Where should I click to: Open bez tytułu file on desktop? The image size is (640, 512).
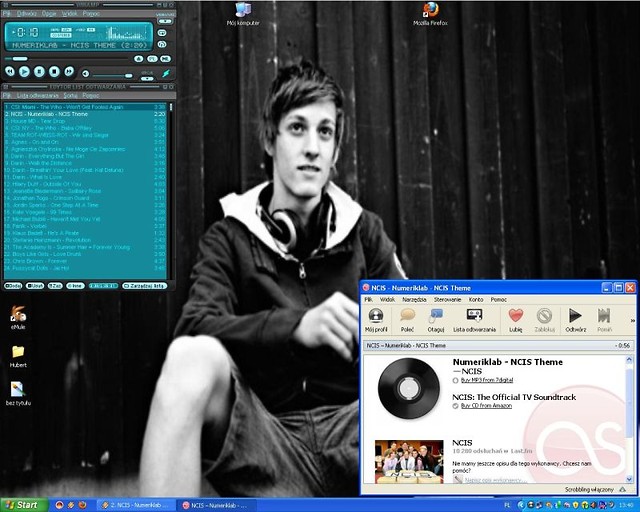[18, 394]
